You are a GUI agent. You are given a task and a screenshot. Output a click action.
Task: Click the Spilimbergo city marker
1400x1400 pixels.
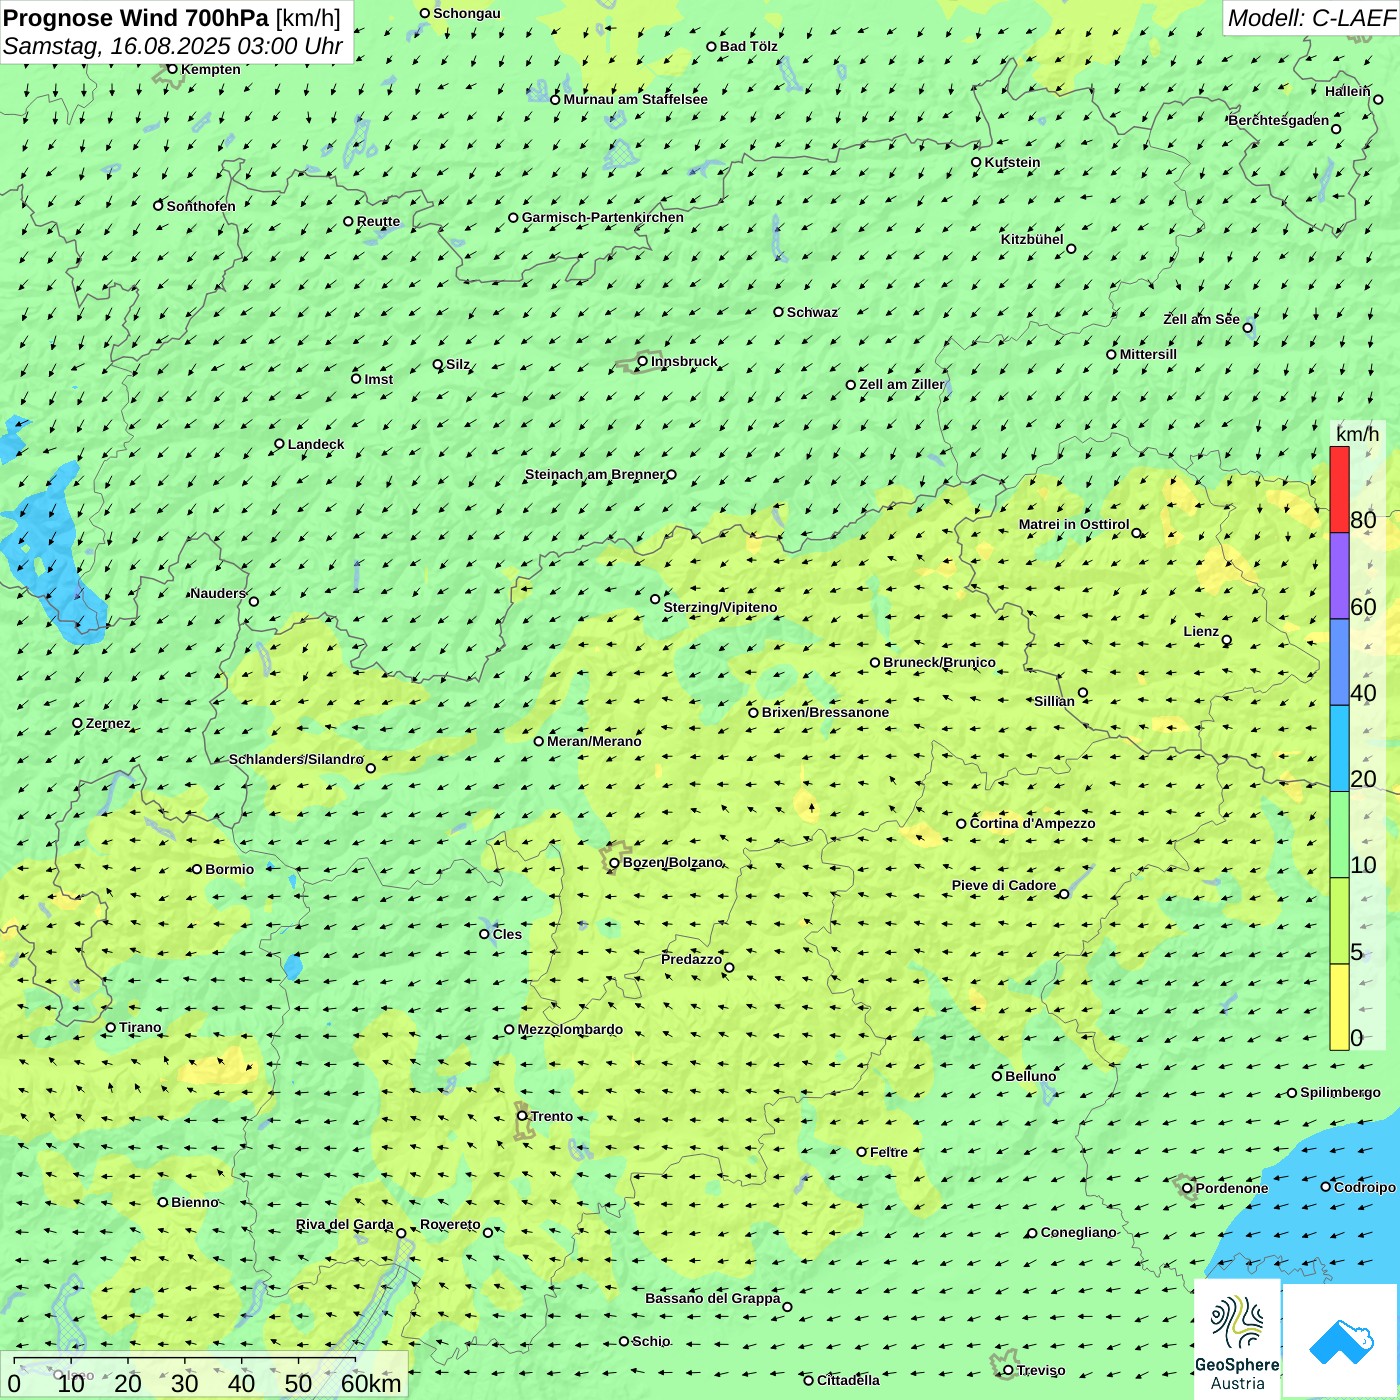pos(1292,1093)
